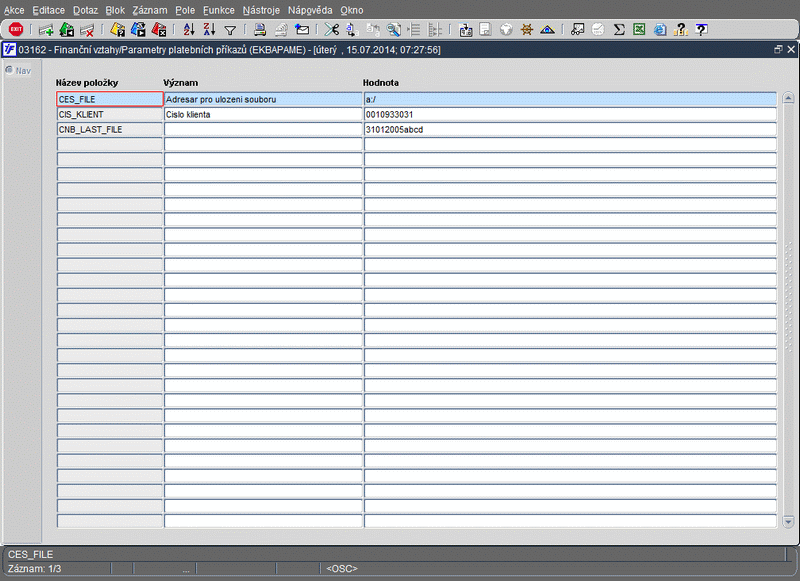Click the <OSC> status bar indicator
Image resolution: width=800 pixels, height=581 pixels.
(x=342, y=568)
